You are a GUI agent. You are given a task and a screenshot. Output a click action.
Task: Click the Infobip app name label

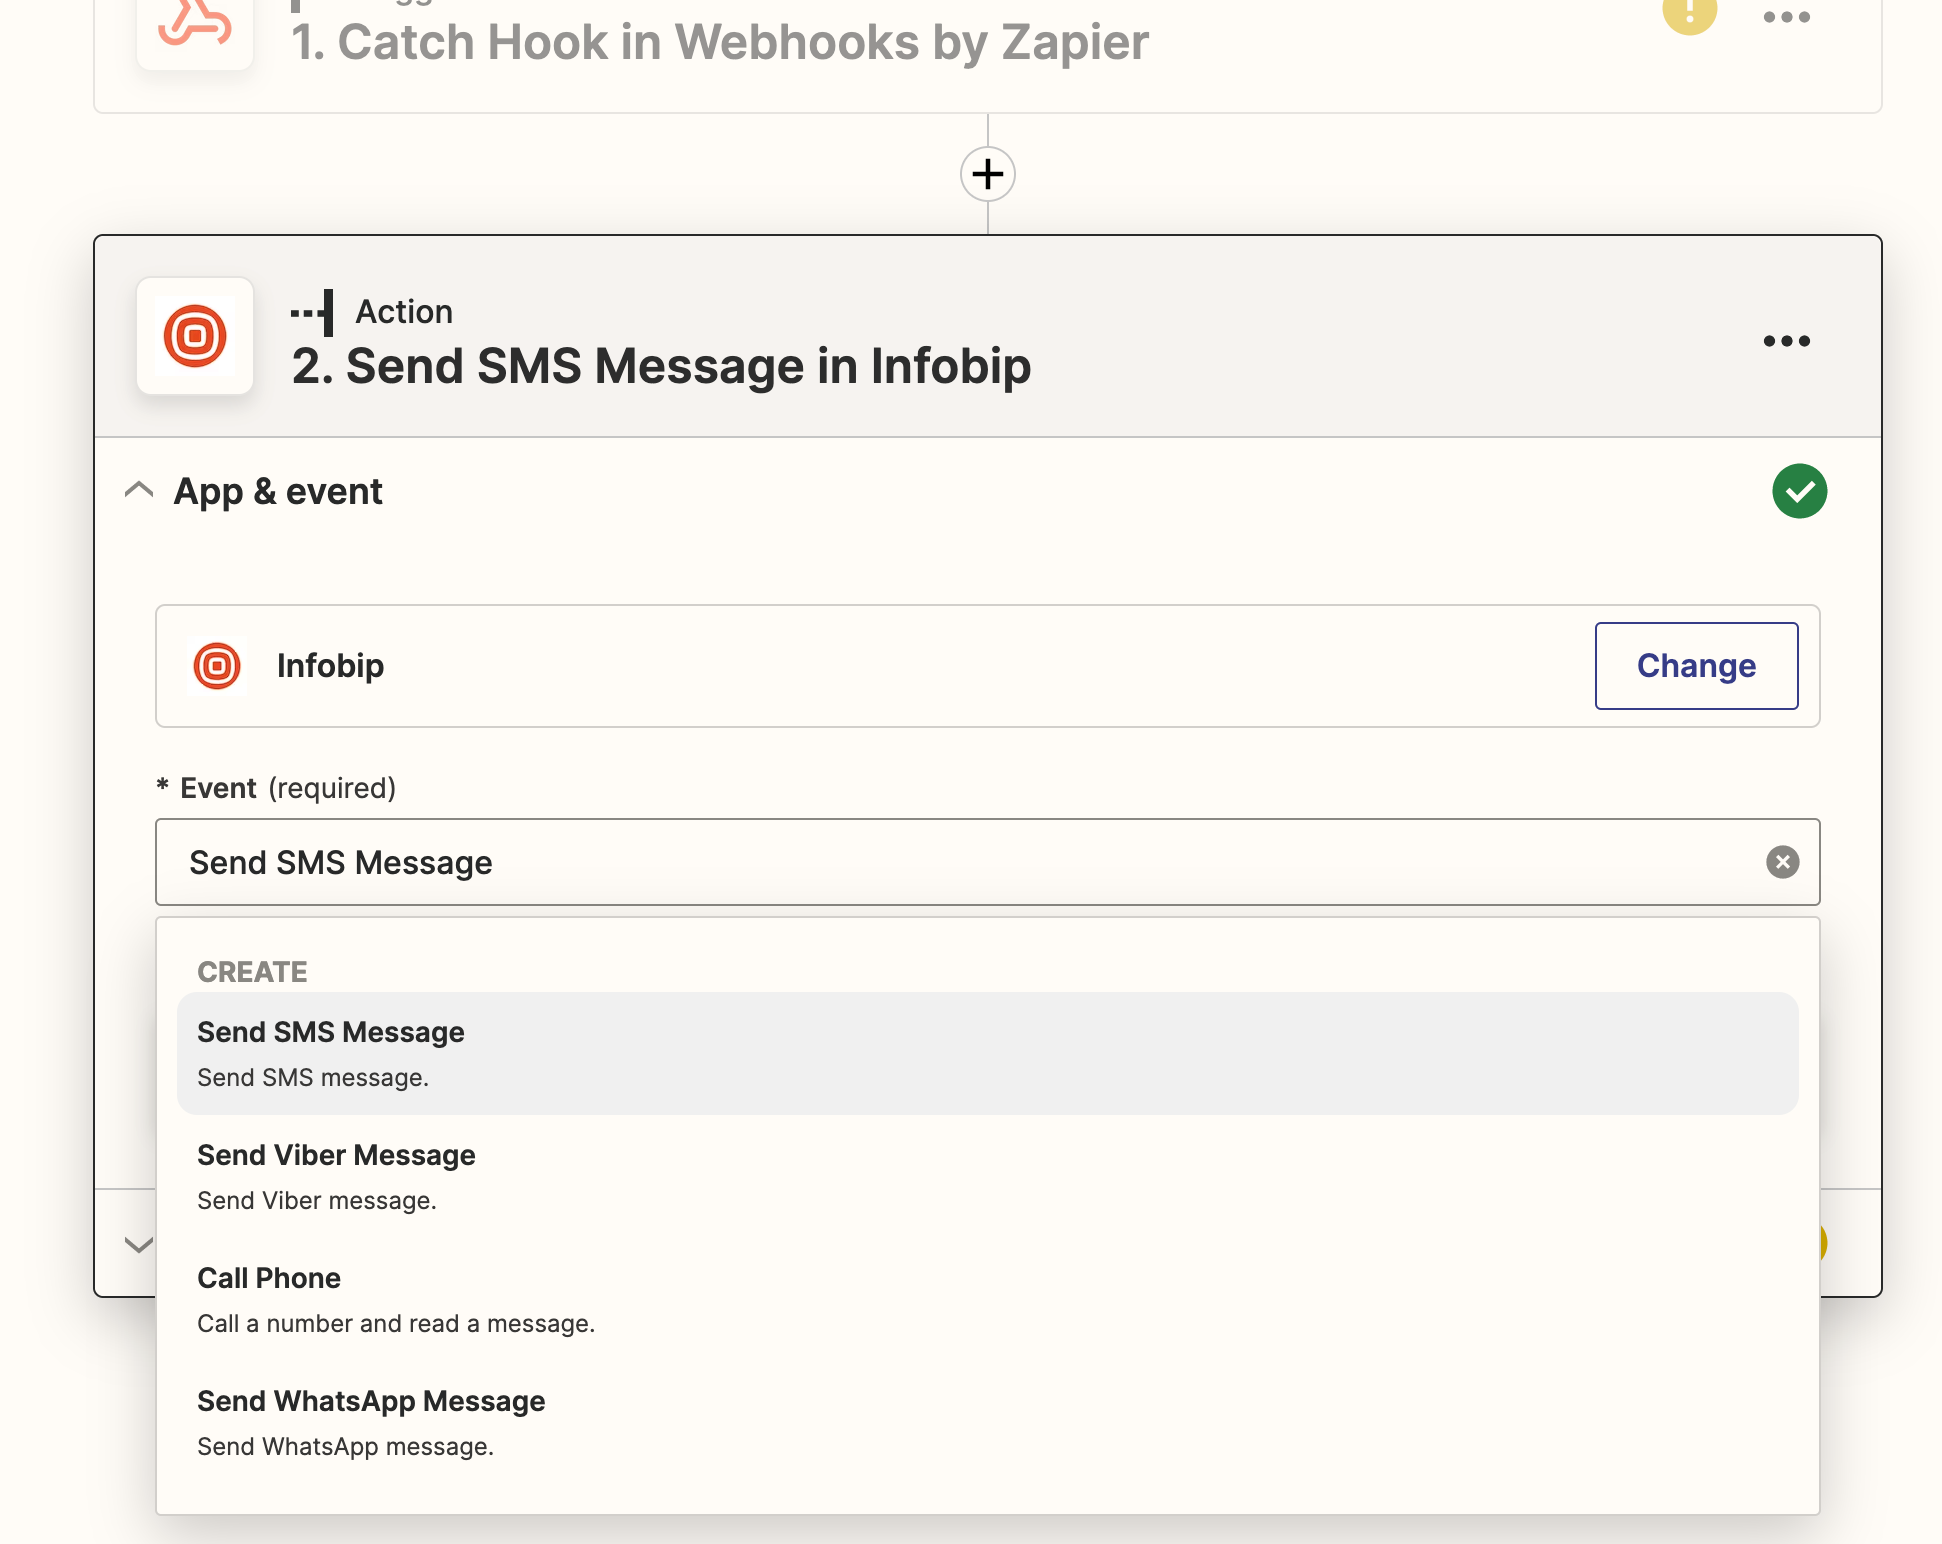[x=330, y=666]
